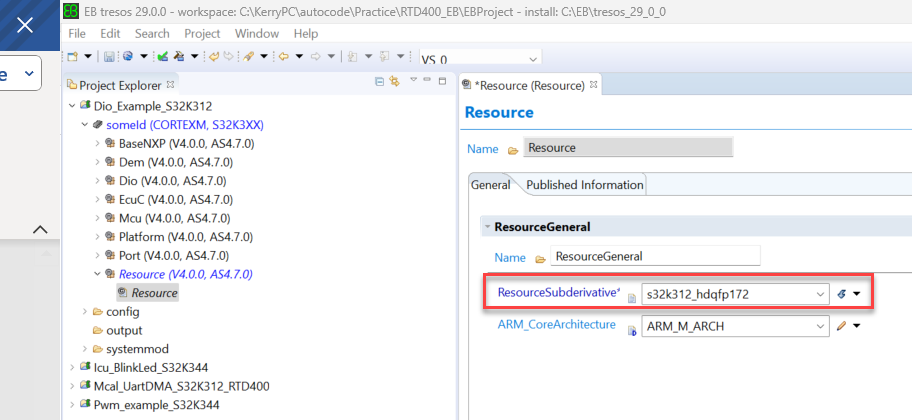The width and height of the screenshot is (912, 420).
Task: Expand the Mcu module tree node
Action: tap(97, 218)
